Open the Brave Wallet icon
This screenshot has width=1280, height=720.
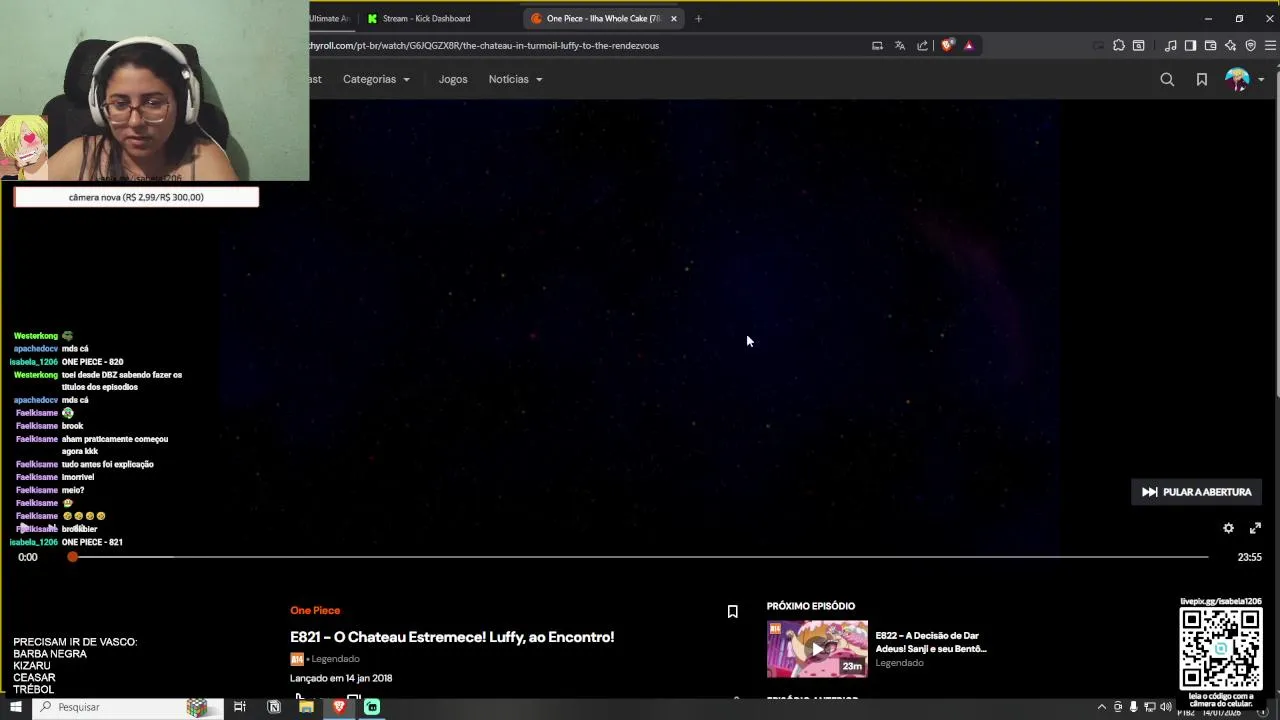pyautogui.click(x=1210, y=45)
